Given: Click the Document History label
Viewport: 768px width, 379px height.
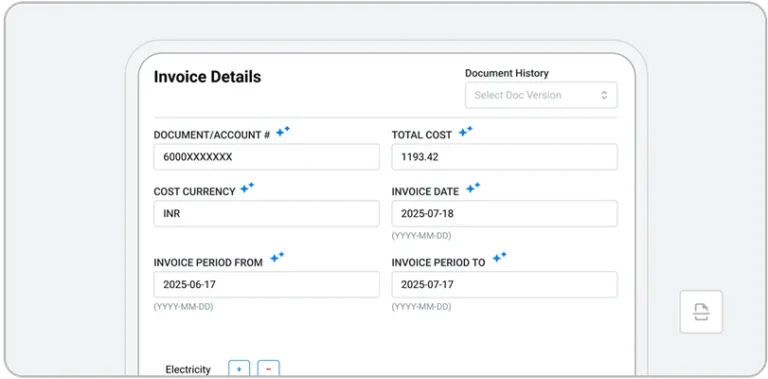Looking at the screenshot, I should [x=506, y=73].
